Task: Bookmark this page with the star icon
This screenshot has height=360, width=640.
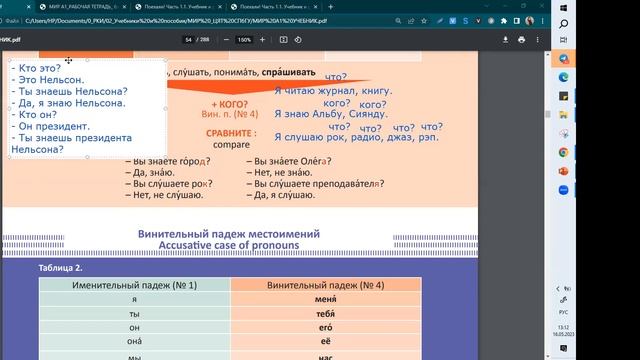Action: tap(424, 21)
